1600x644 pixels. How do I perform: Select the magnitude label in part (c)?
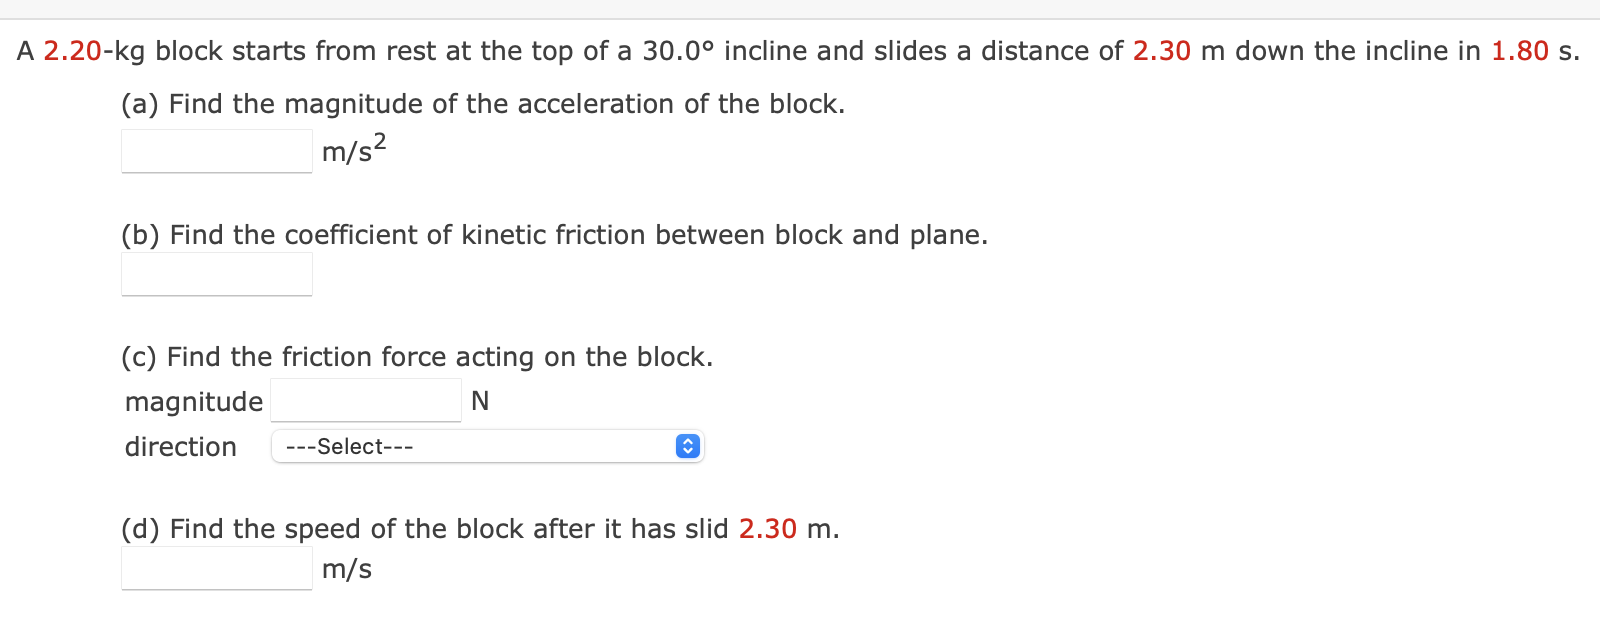[x=193, y=401]
